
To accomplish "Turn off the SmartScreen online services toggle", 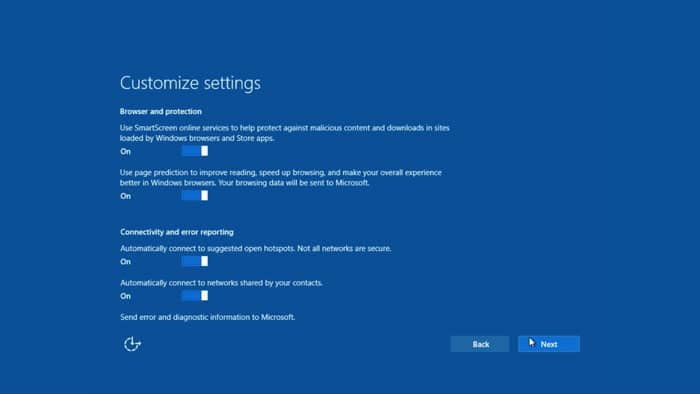I will click(195, 151).
